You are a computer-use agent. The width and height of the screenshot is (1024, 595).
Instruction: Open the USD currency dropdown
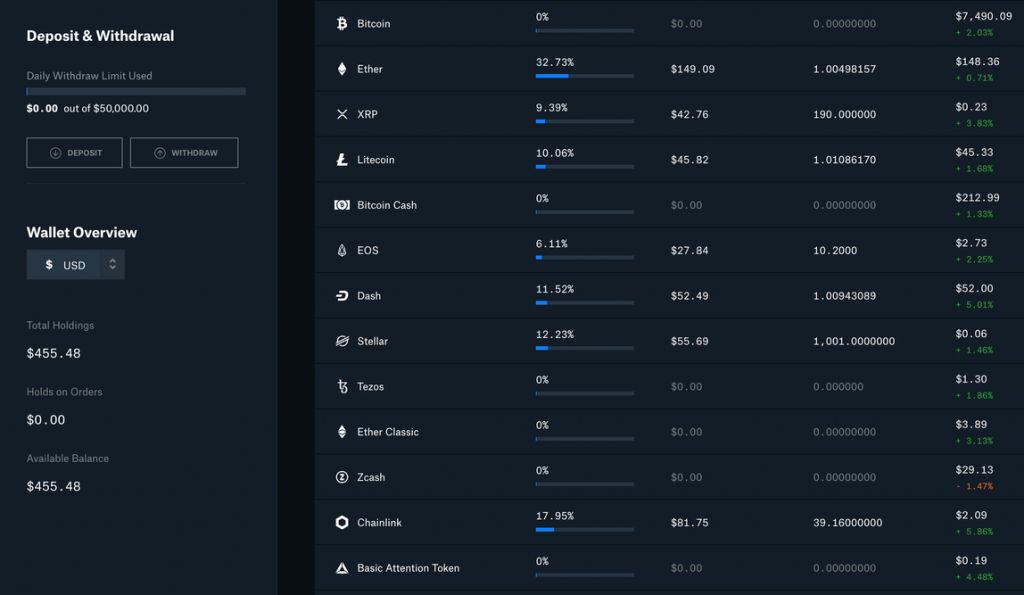click(75, 265)
